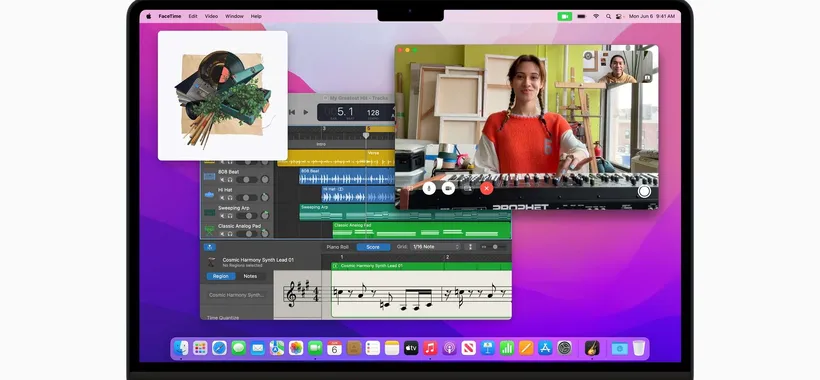Click the FaceTime self-view thumbnail

pos(618,67)
